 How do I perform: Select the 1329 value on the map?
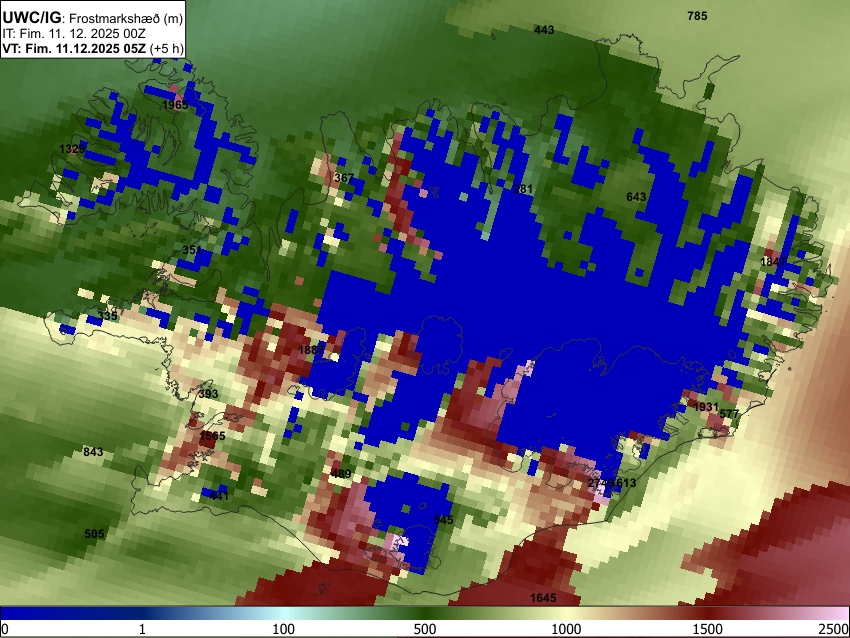72,149
